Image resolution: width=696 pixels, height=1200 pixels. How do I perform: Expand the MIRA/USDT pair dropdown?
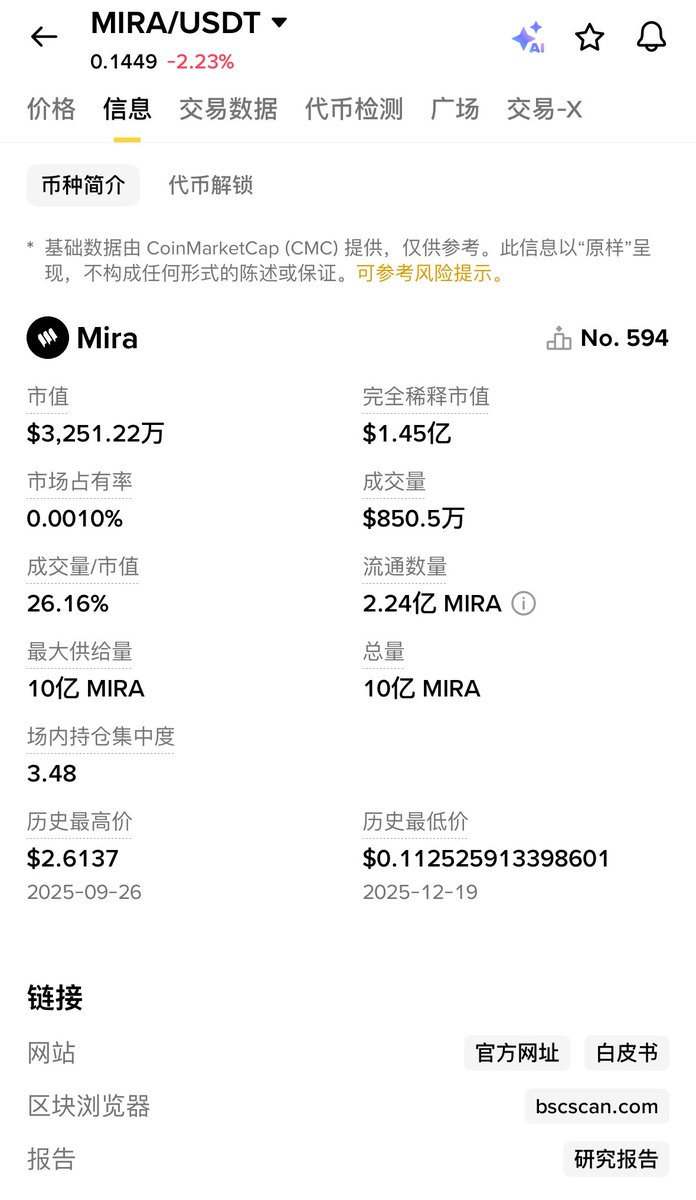click(279, 22)
